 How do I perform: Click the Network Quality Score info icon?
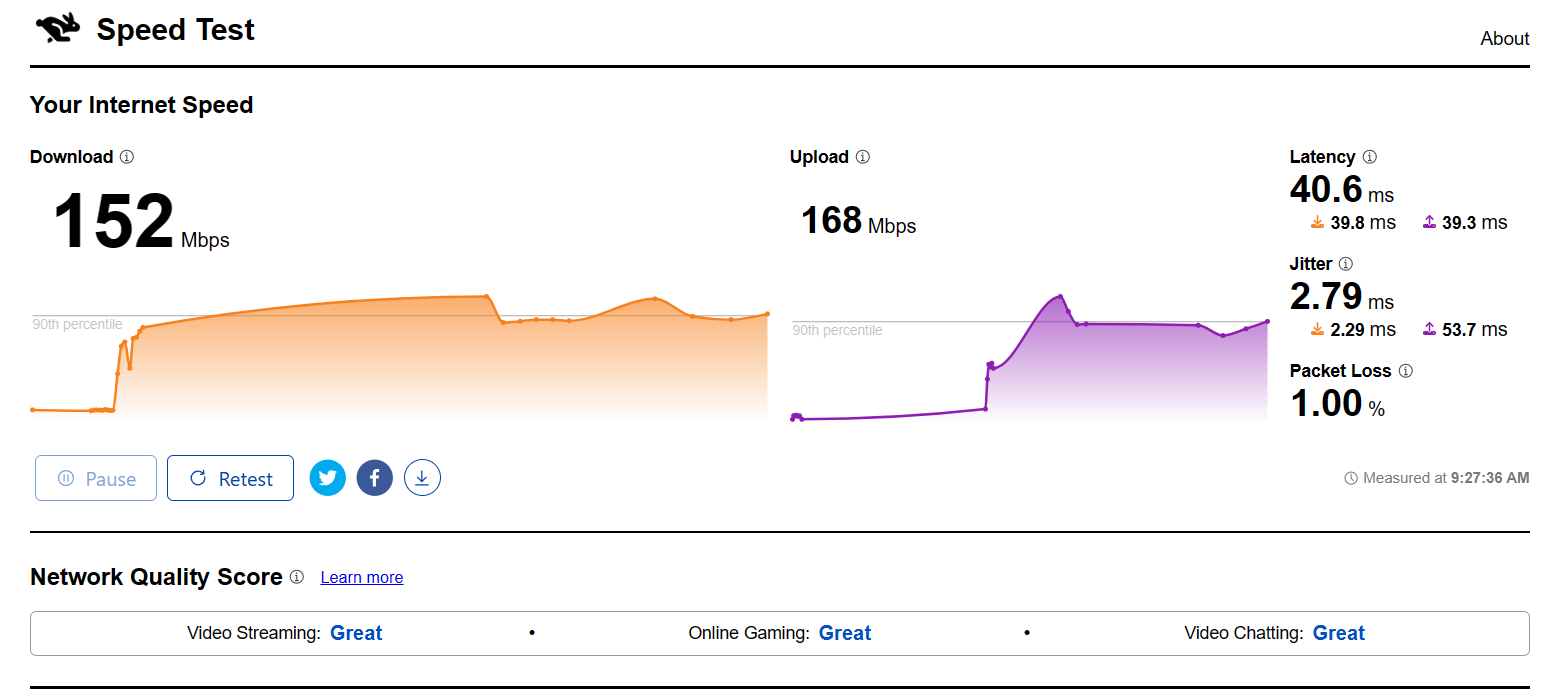point(297,577)
